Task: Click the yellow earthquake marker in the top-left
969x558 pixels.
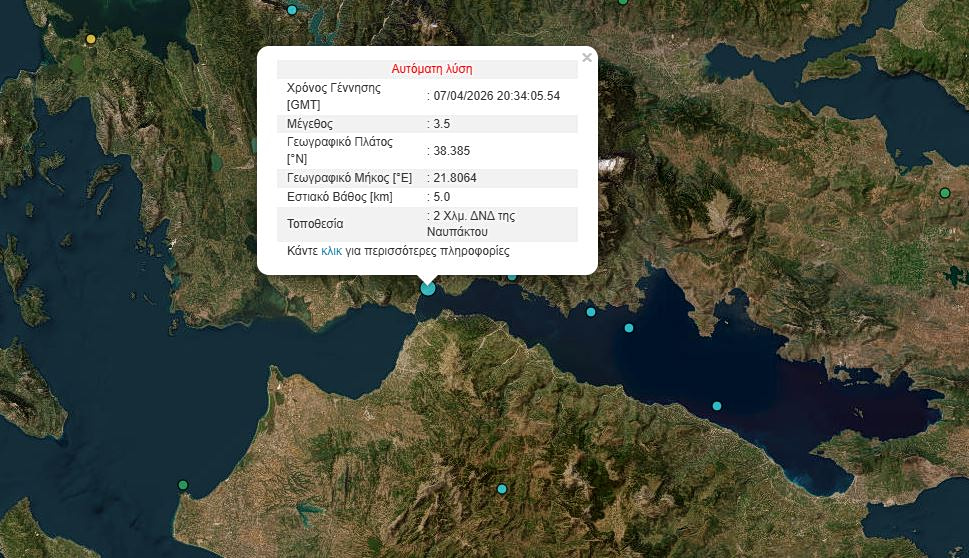Action: (x=91, y=39)
